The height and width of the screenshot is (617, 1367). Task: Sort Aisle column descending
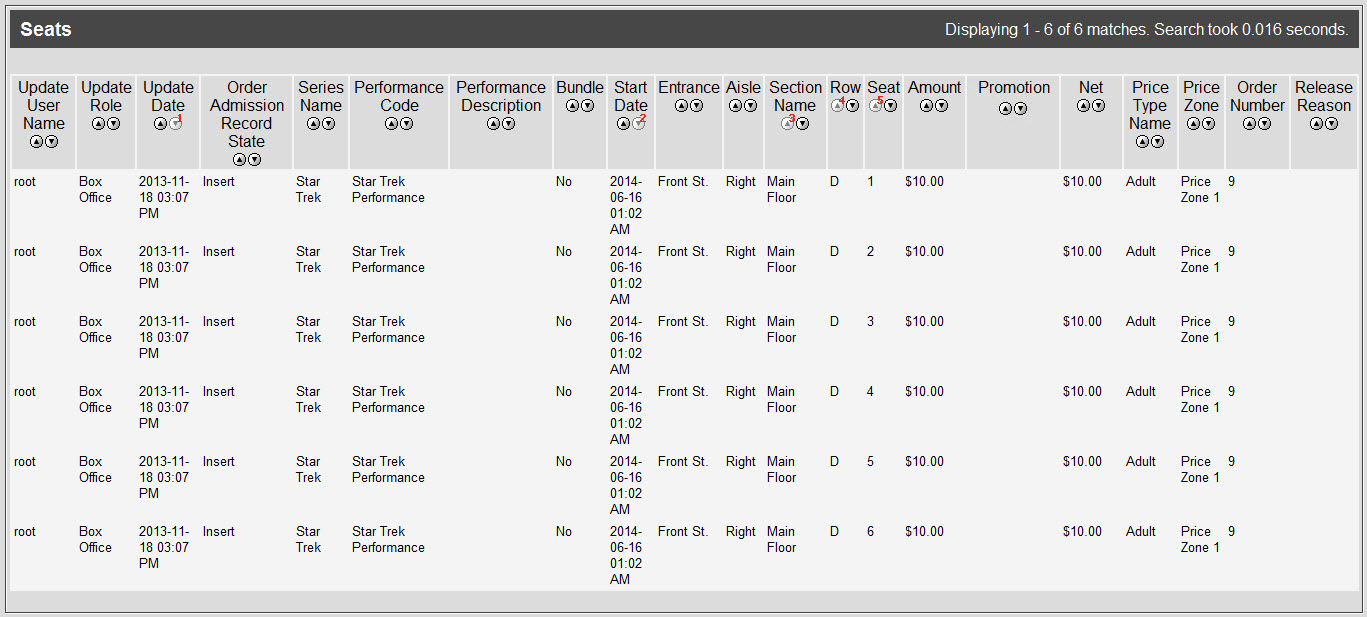click(x=751, y=106)
